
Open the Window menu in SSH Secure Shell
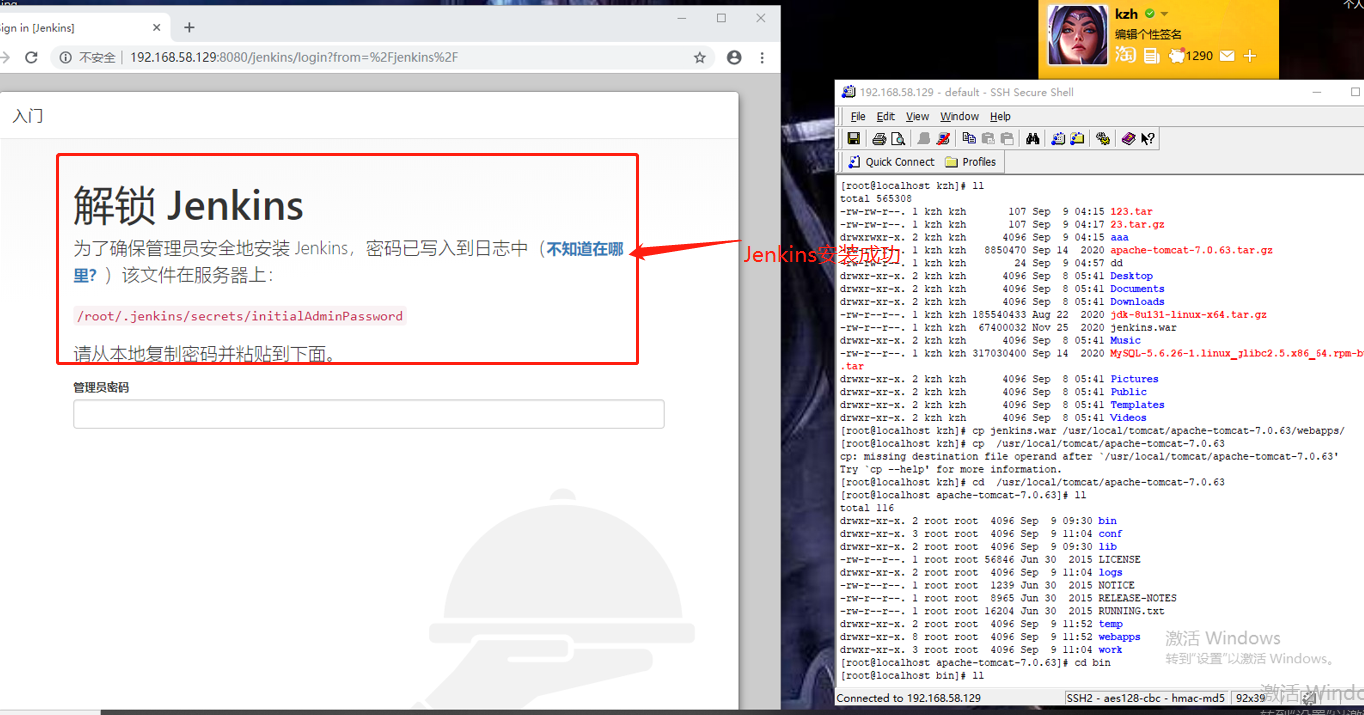[960, 117]
